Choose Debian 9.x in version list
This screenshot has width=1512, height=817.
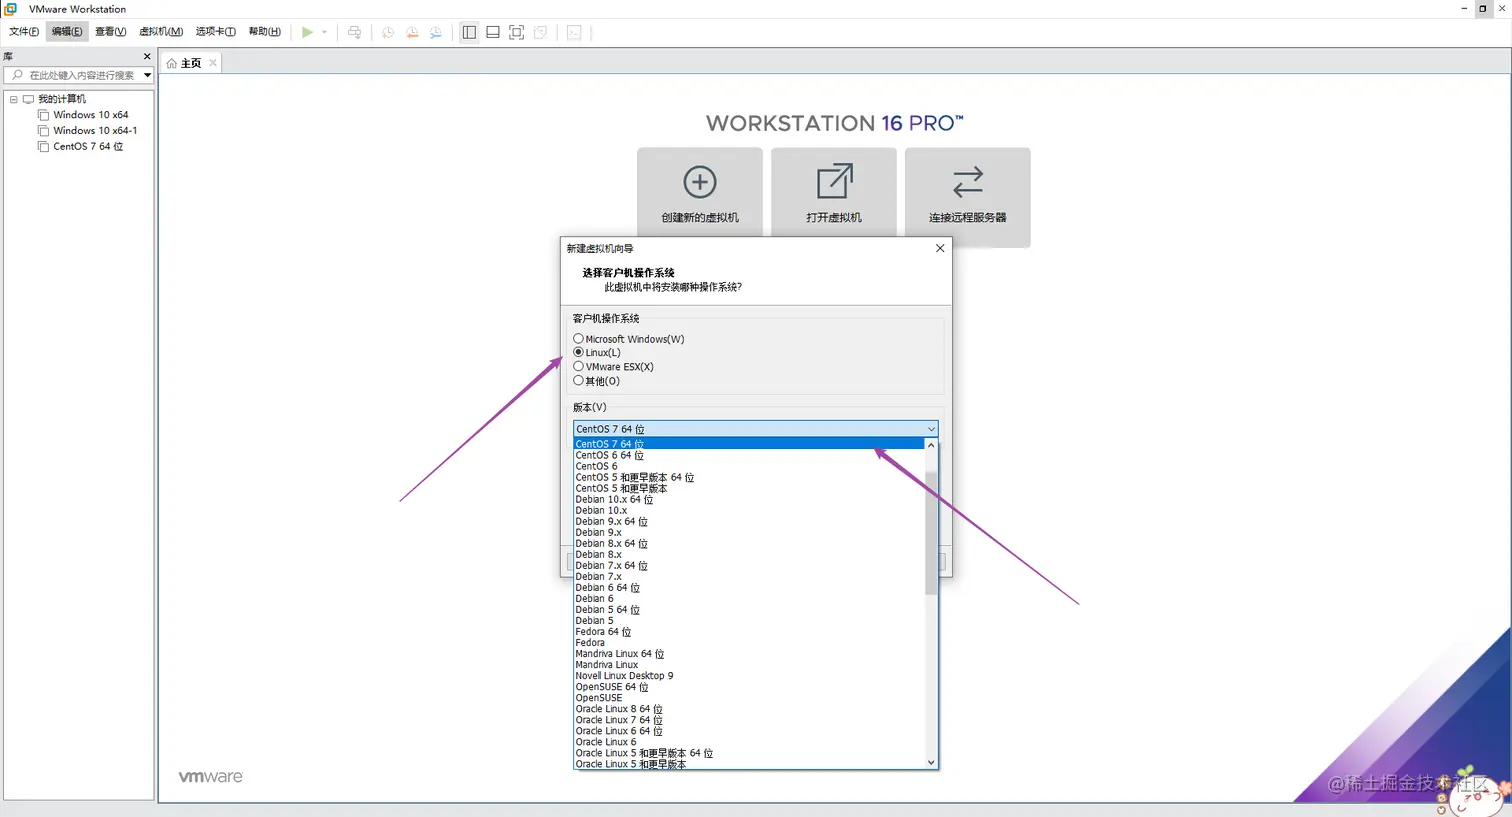point(749,532)
